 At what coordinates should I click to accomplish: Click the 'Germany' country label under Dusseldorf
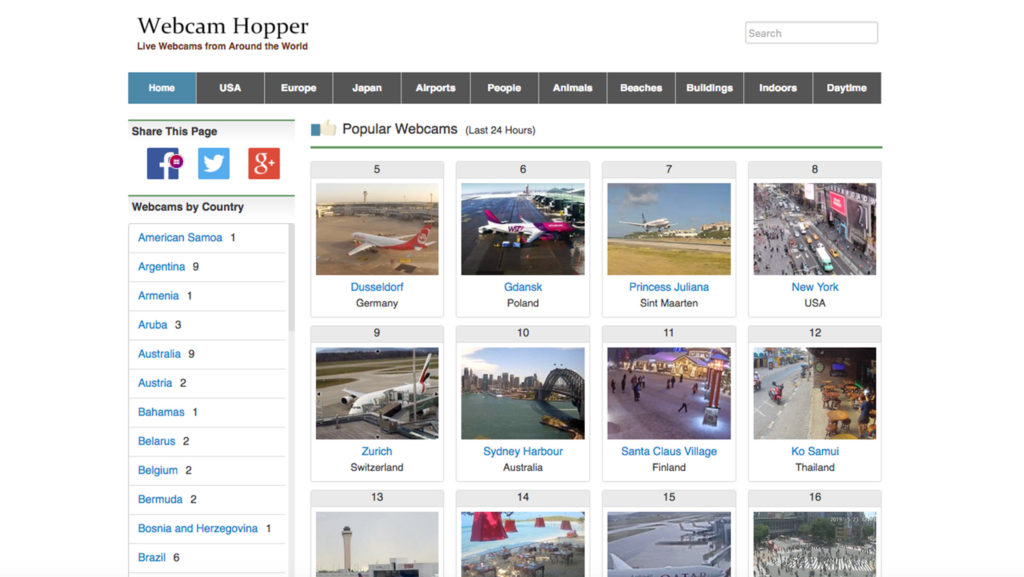(x=377, y=304)
